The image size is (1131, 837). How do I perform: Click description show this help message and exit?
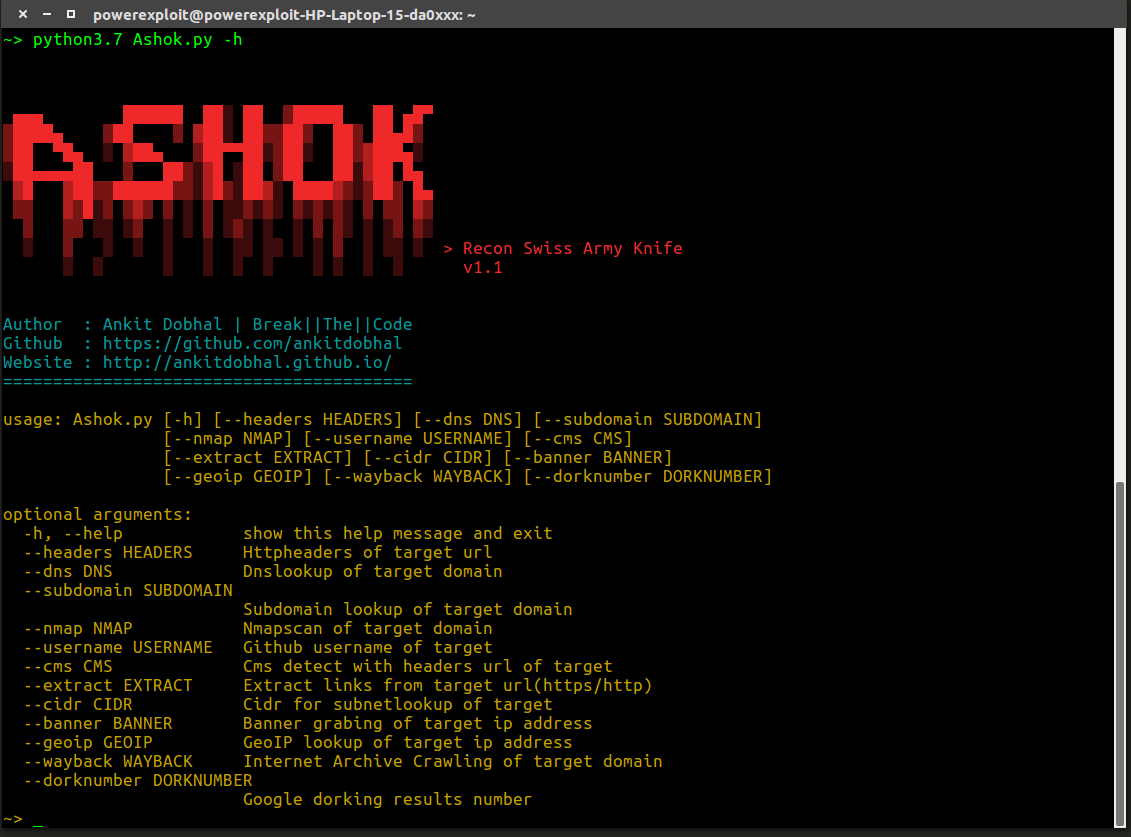point(397,533)
